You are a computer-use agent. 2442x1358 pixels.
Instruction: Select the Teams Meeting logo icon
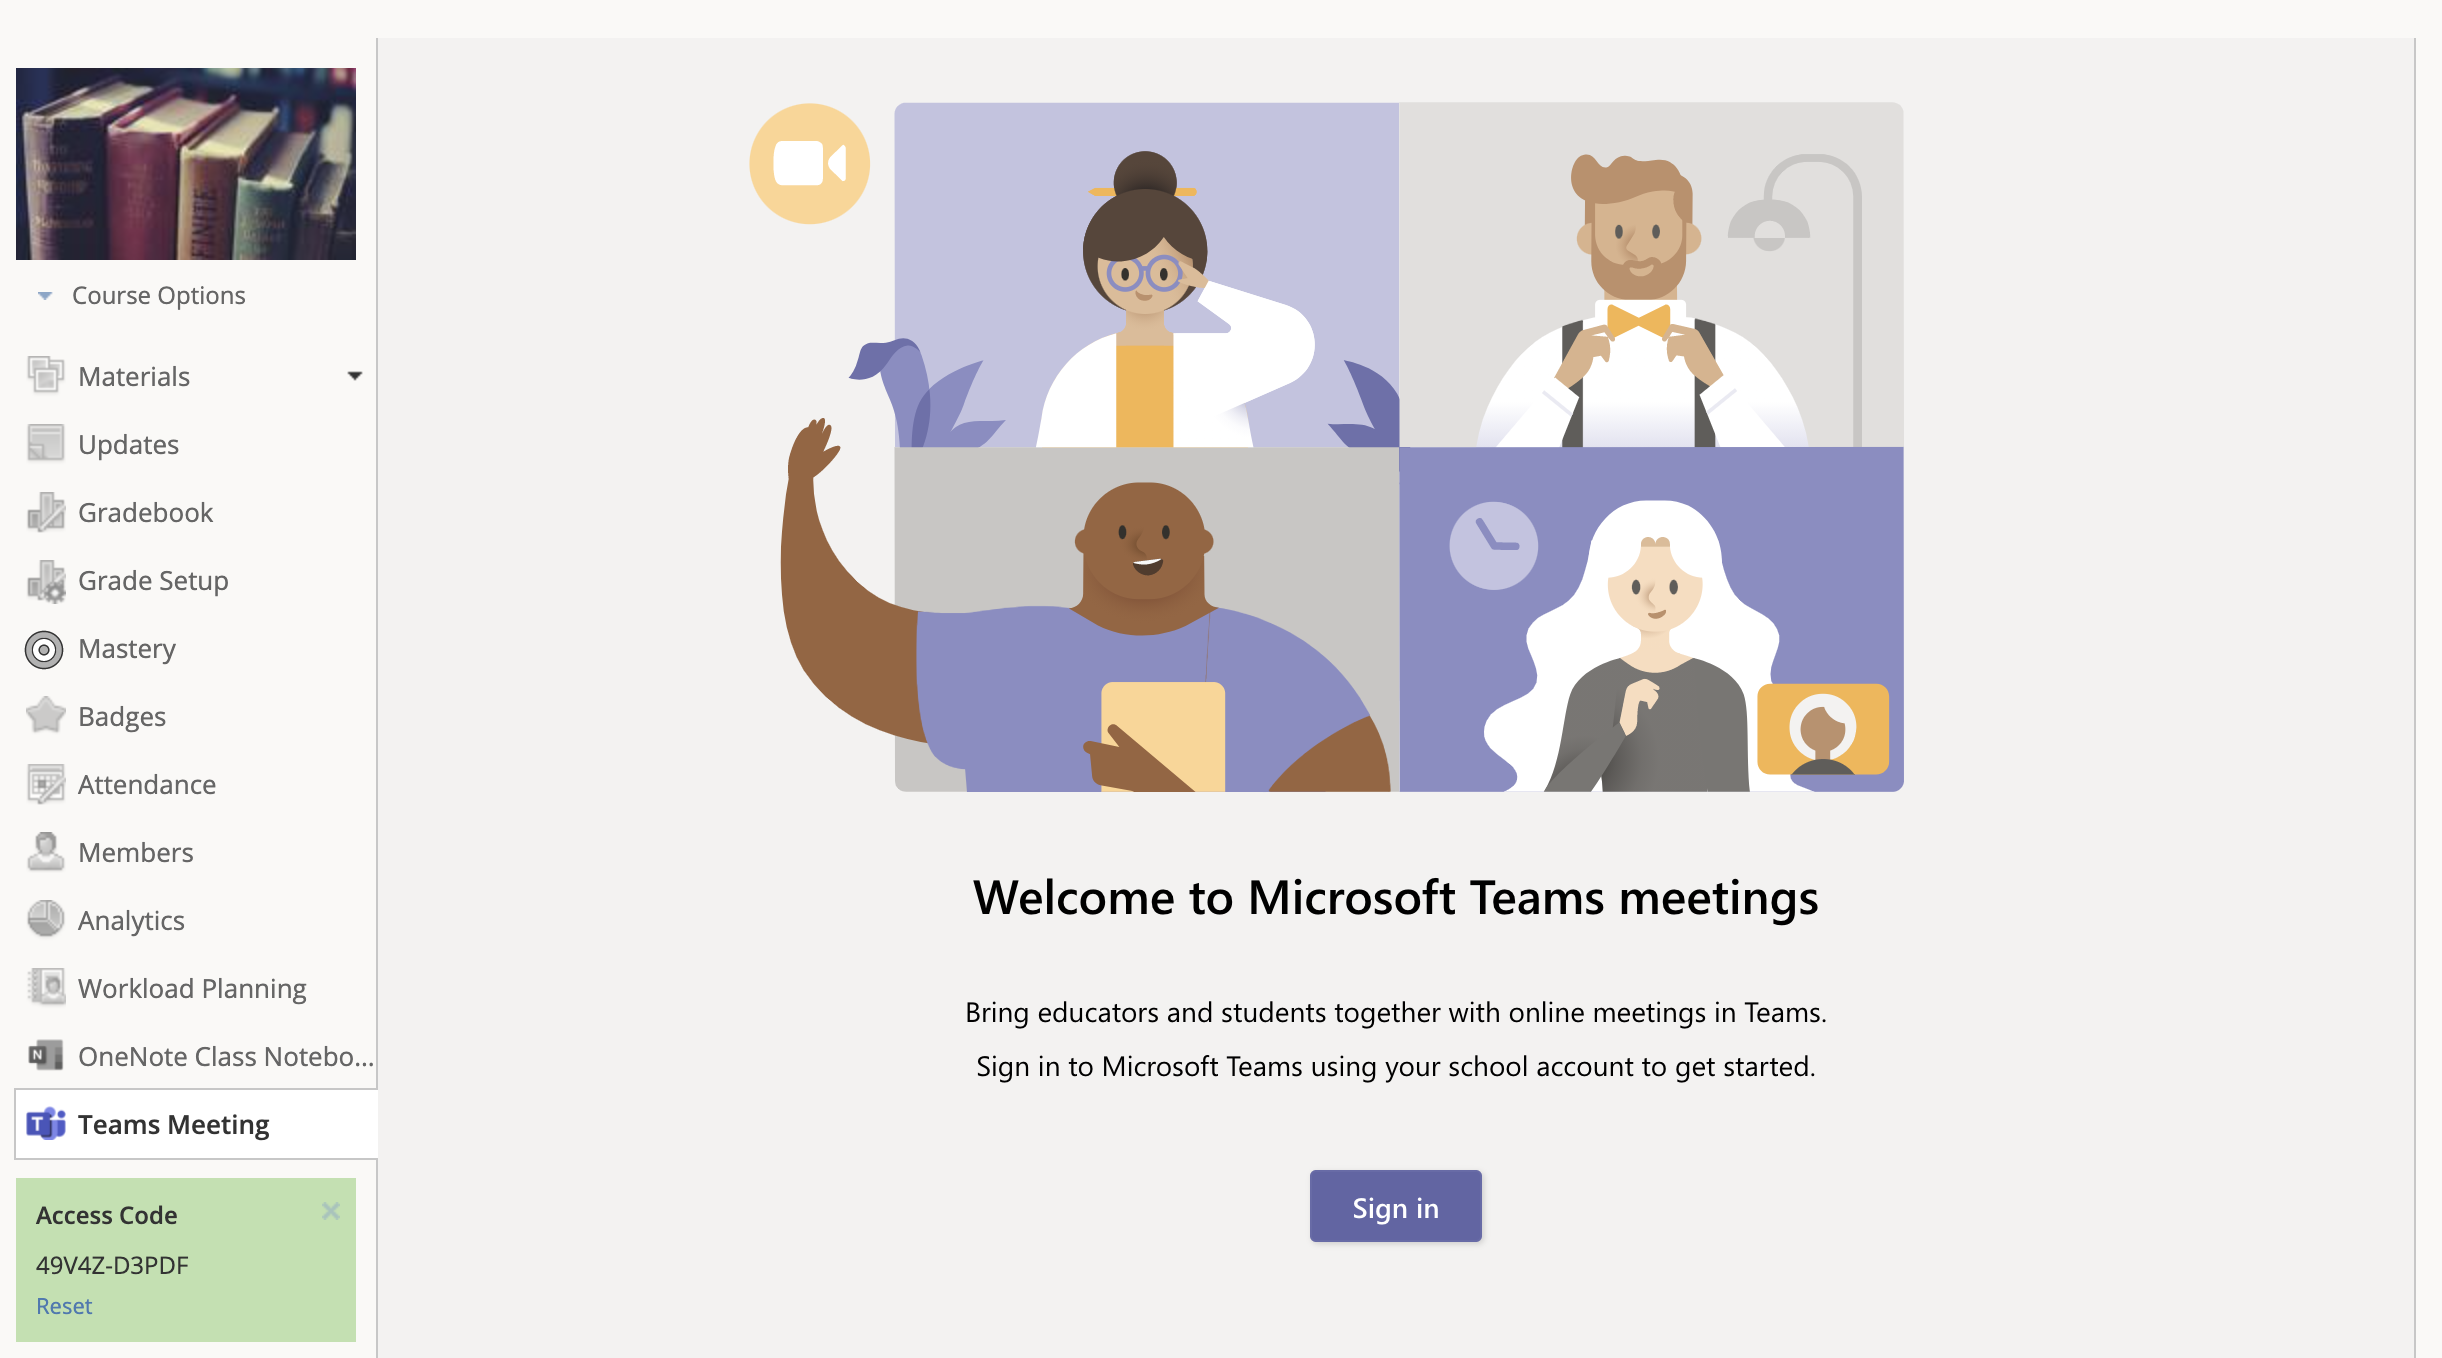(45, 1124)
